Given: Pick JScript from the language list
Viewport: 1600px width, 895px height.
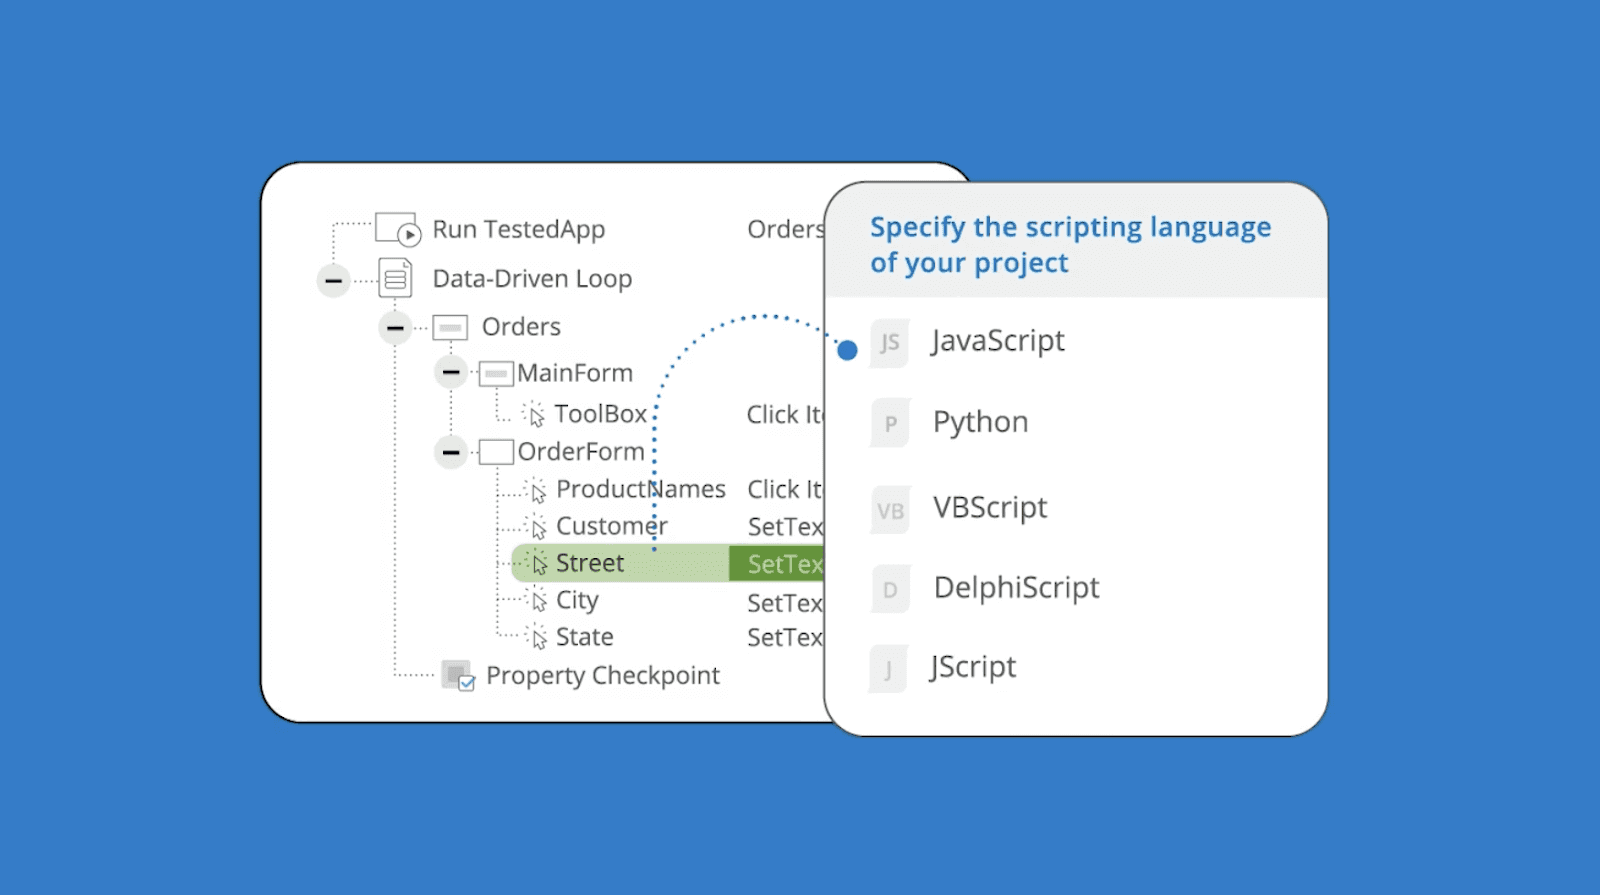Looking at the screenshot, I should pos(973,667).
